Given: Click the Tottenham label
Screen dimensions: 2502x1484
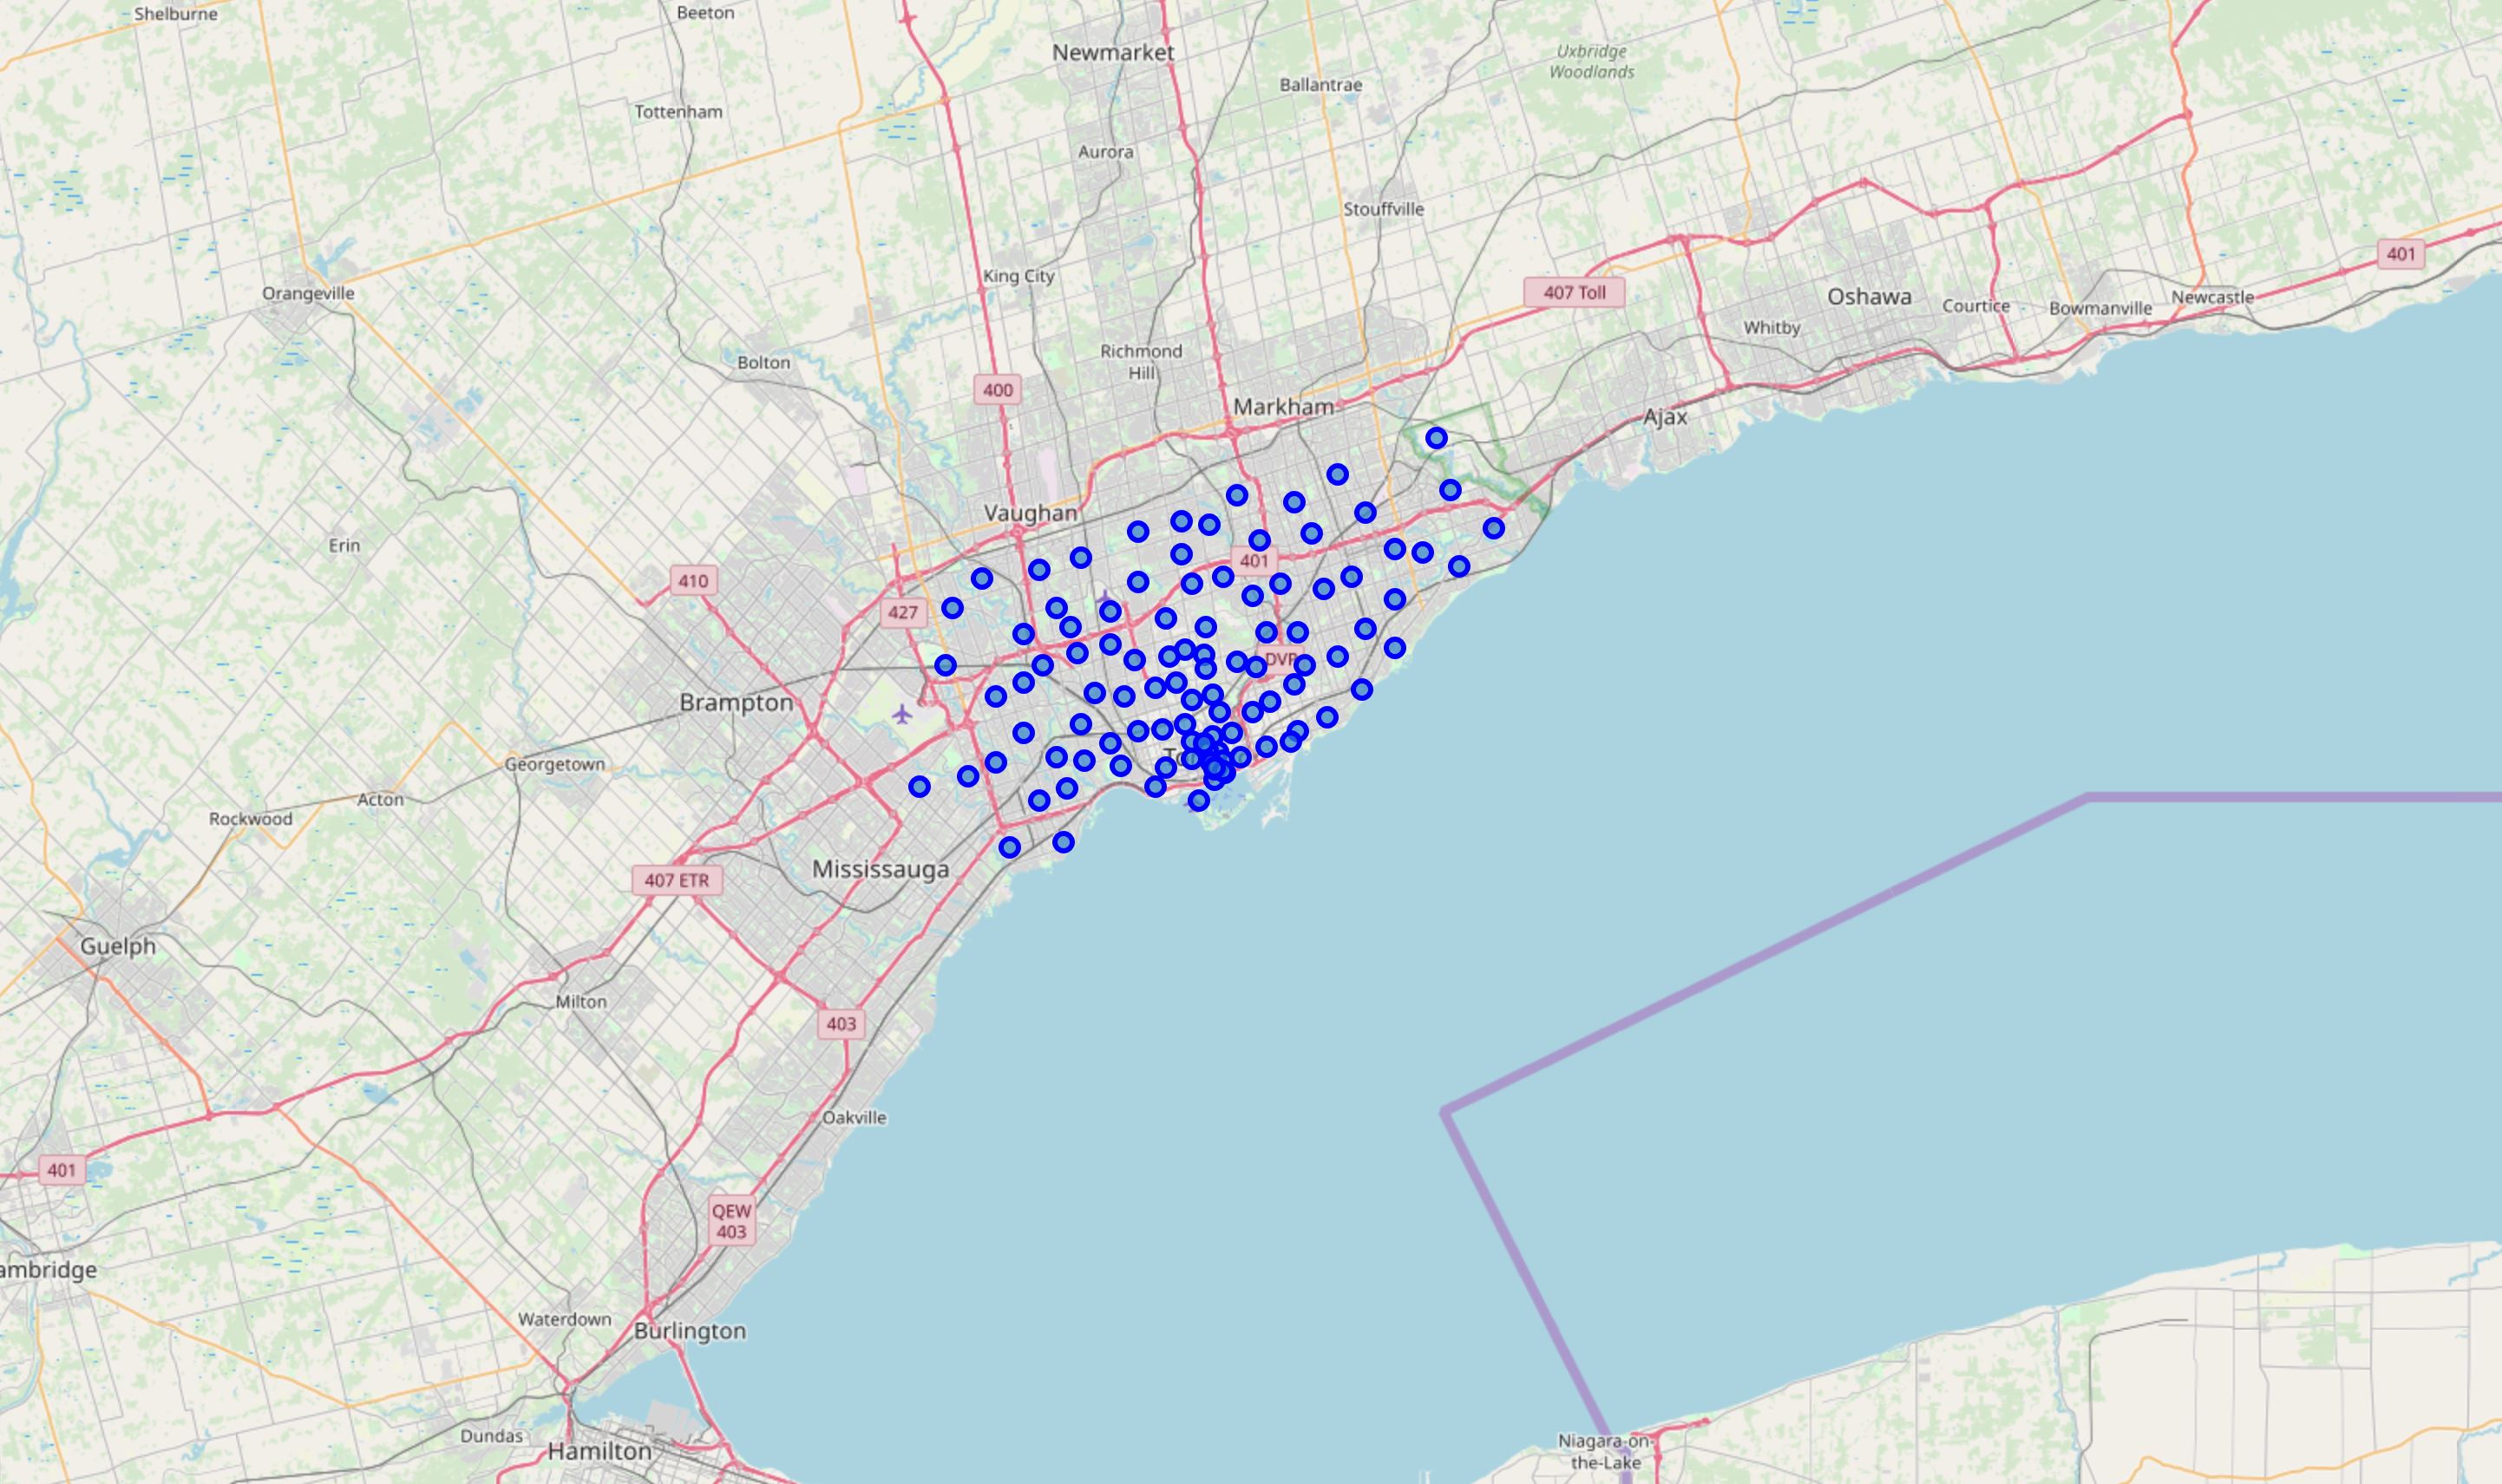Looking at the screenshot, I should coord(678,112).
